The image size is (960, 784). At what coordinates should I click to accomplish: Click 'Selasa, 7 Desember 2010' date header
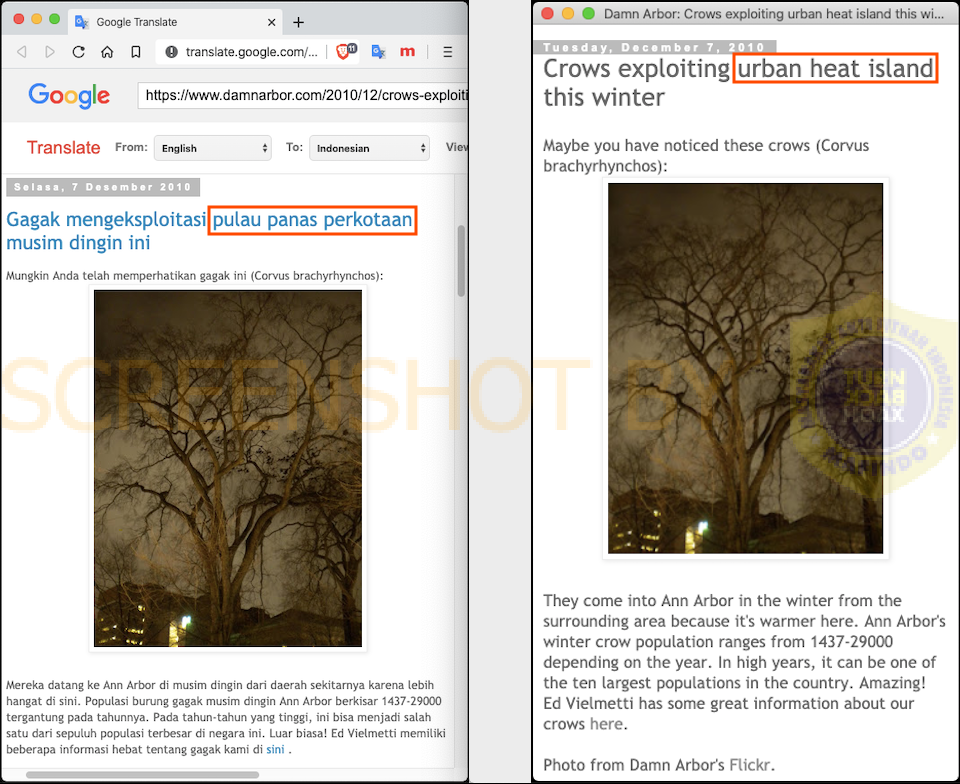103,187
